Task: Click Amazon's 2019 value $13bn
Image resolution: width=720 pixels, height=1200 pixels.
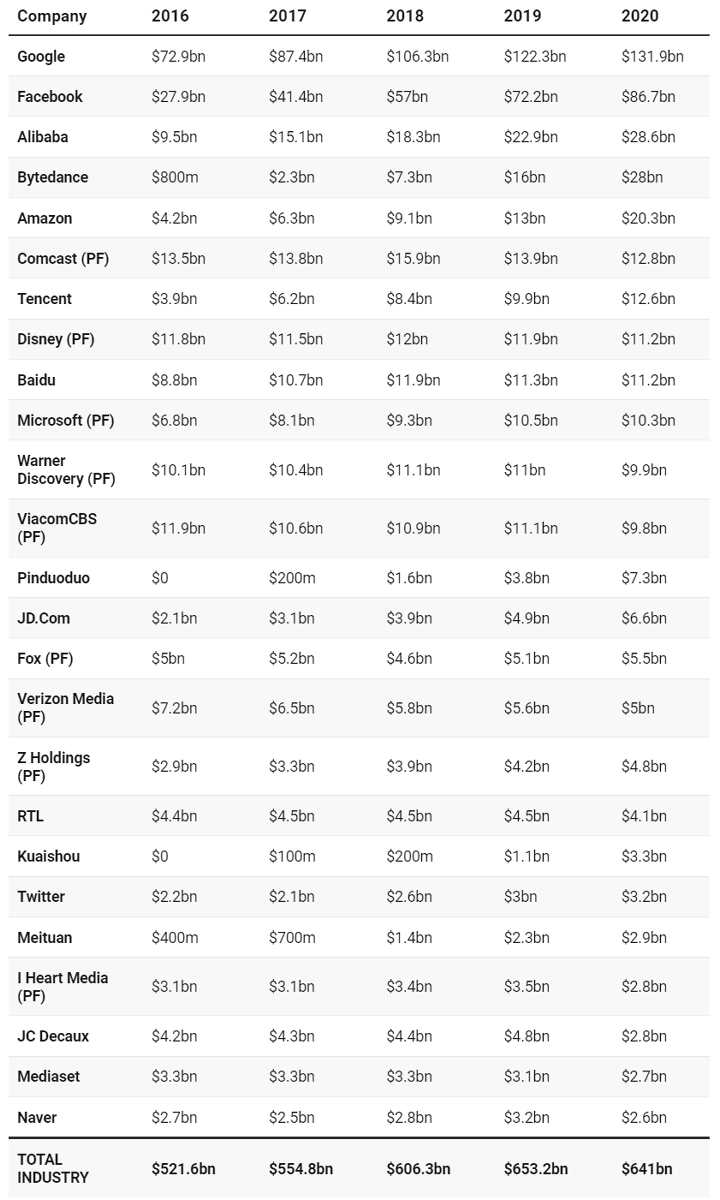Action: [x=525, y=218]
